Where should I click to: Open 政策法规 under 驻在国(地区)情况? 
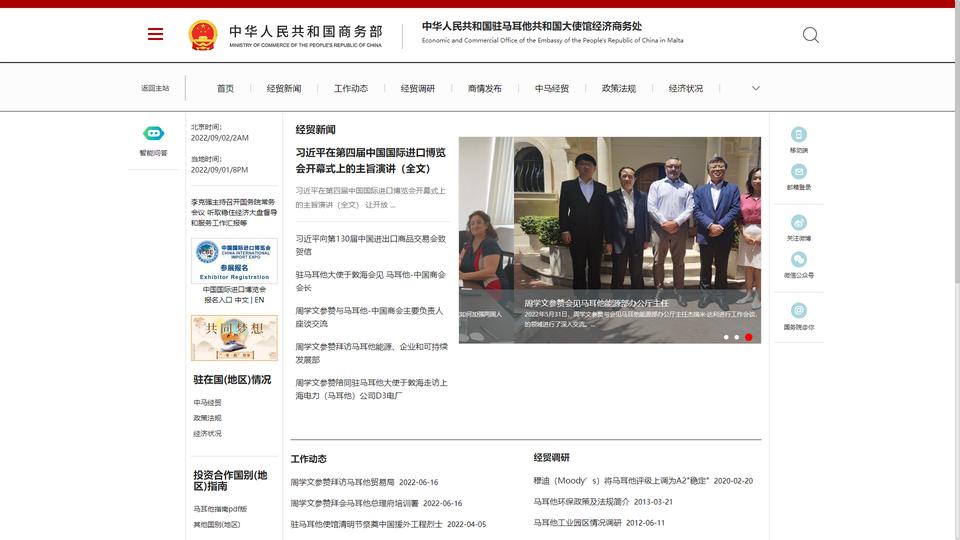tap(208, 418)
